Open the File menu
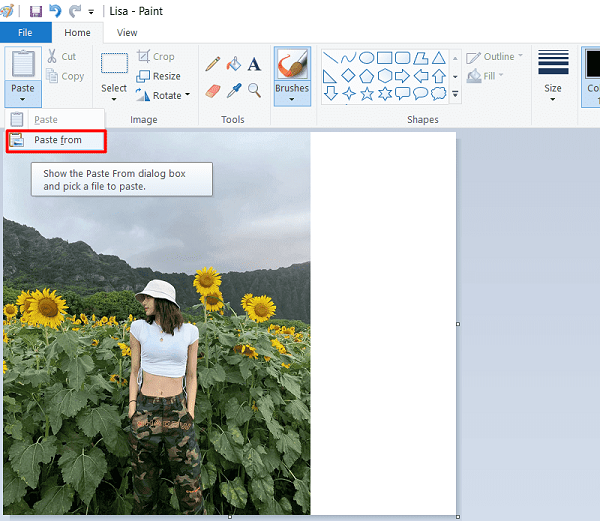Viewport: 600px width, 521px height. coord(25,33)
